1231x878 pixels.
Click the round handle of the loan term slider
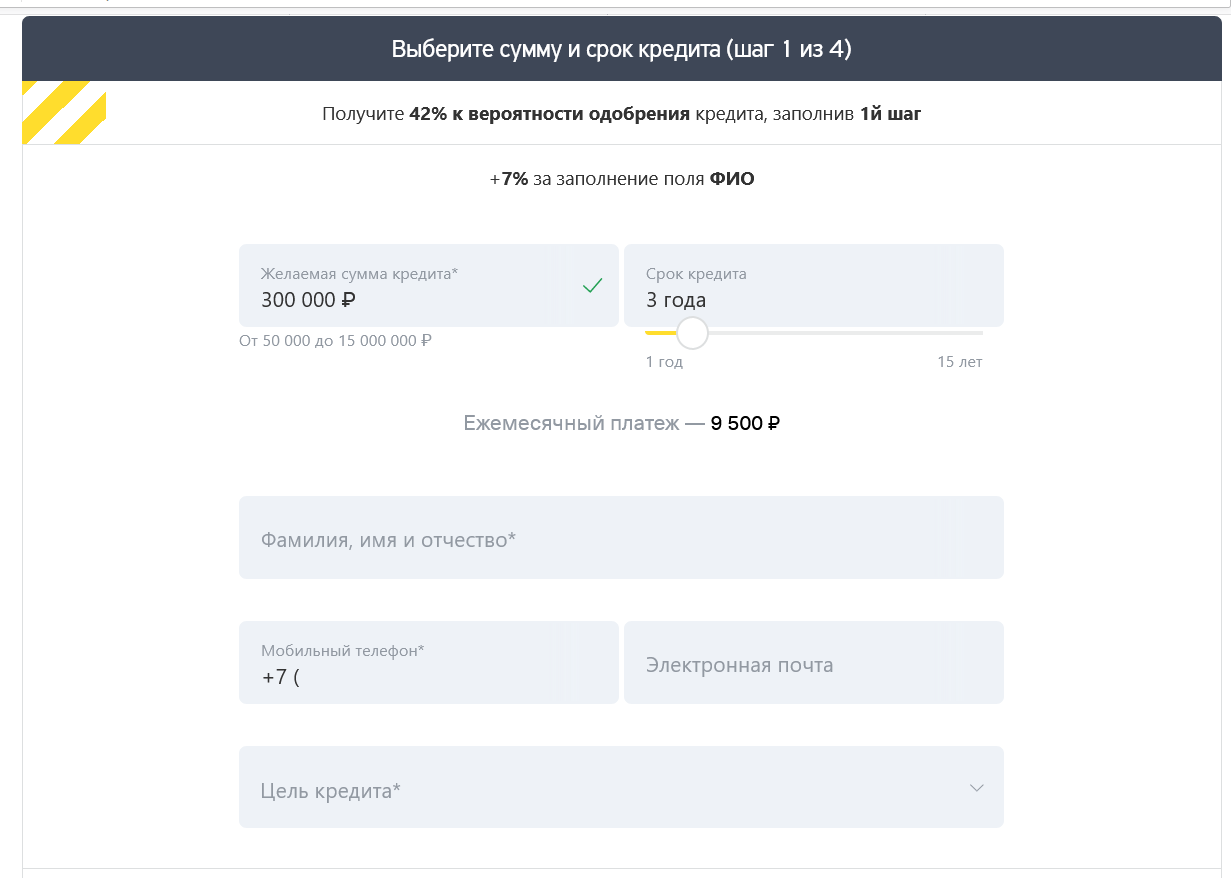coord(692,333)
